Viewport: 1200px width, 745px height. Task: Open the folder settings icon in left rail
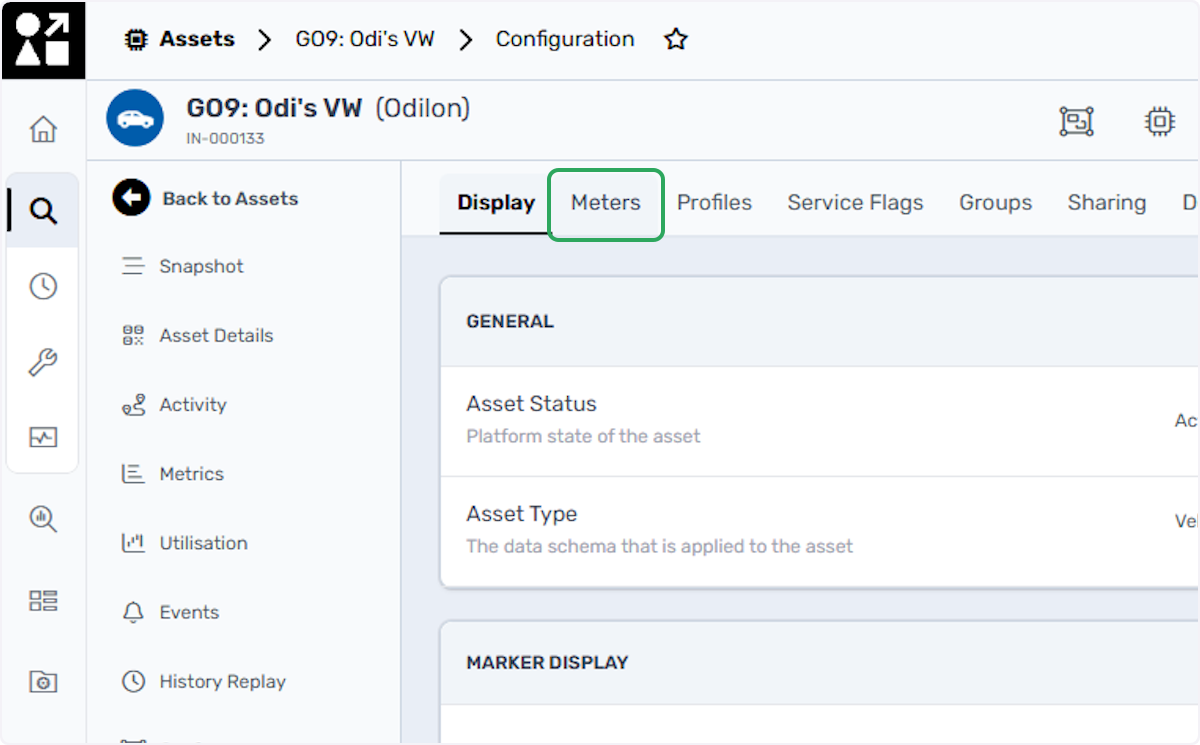click(x=43, y=682)
